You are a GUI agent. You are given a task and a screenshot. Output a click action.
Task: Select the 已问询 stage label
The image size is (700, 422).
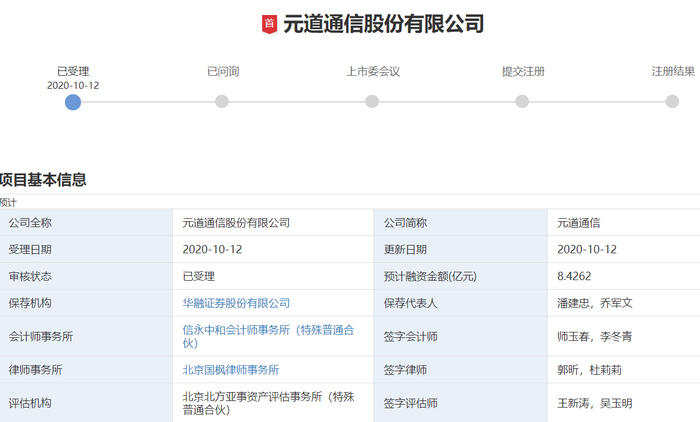click(x=223, y=71)
